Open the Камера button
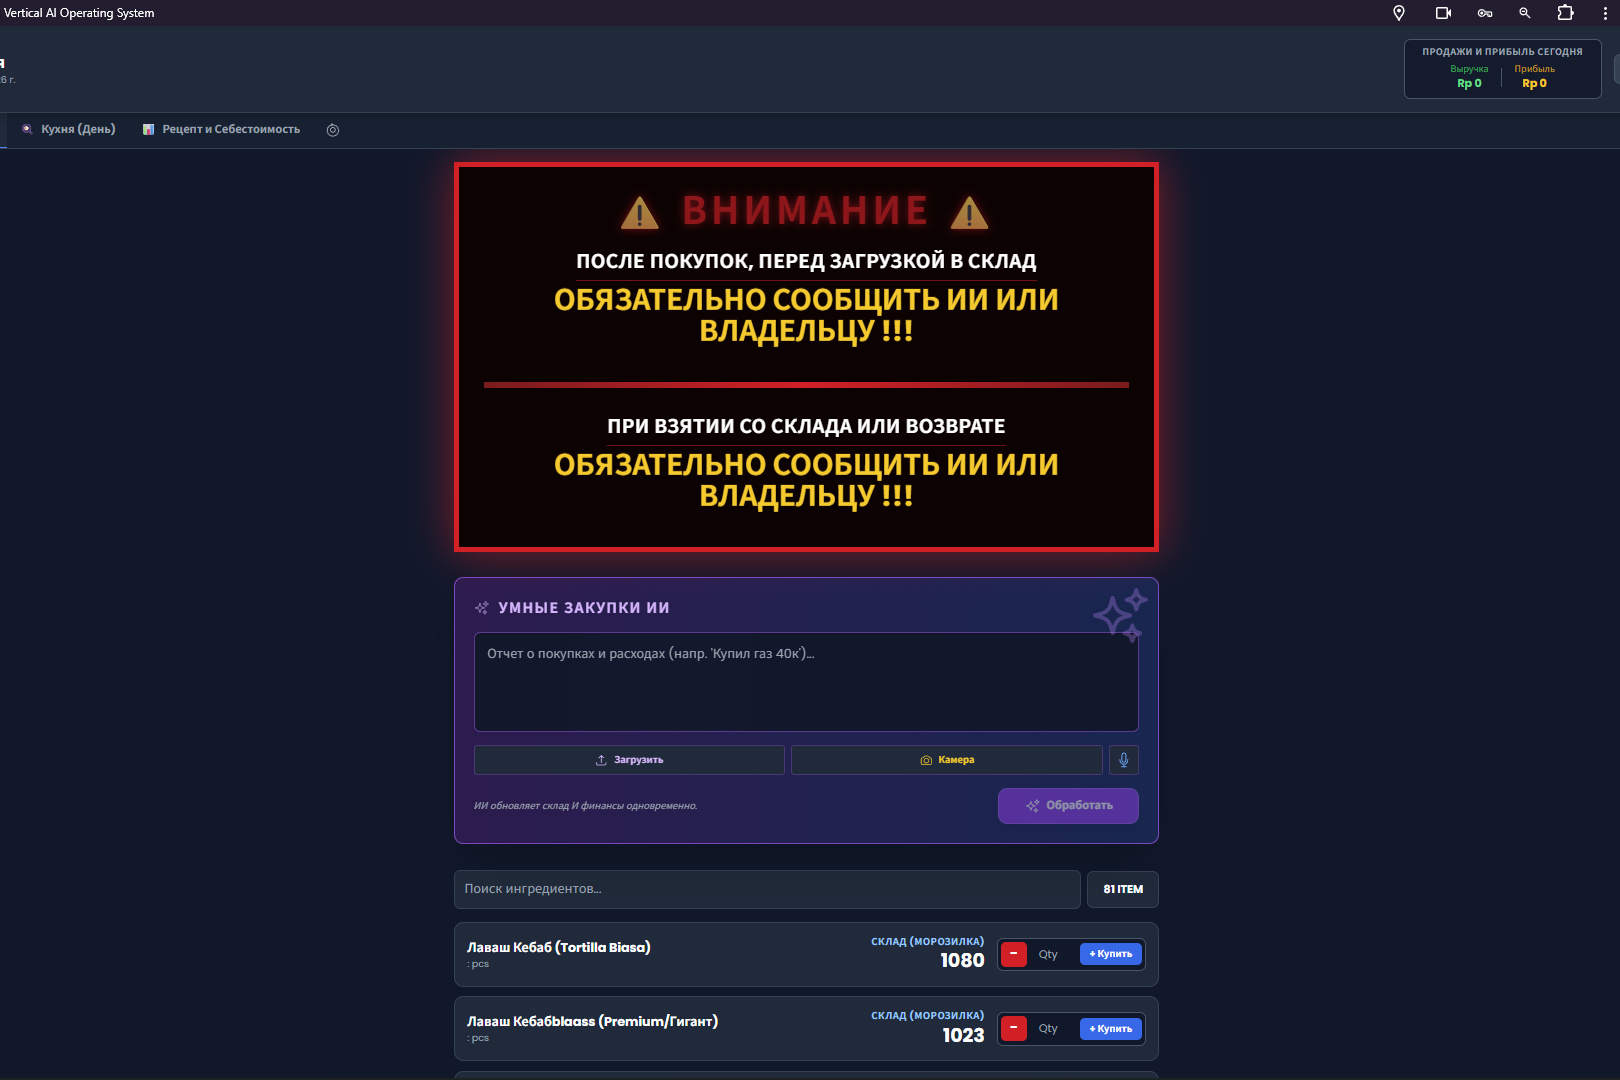Screen dimensions: 1620x1080 [x=947, y=760]
